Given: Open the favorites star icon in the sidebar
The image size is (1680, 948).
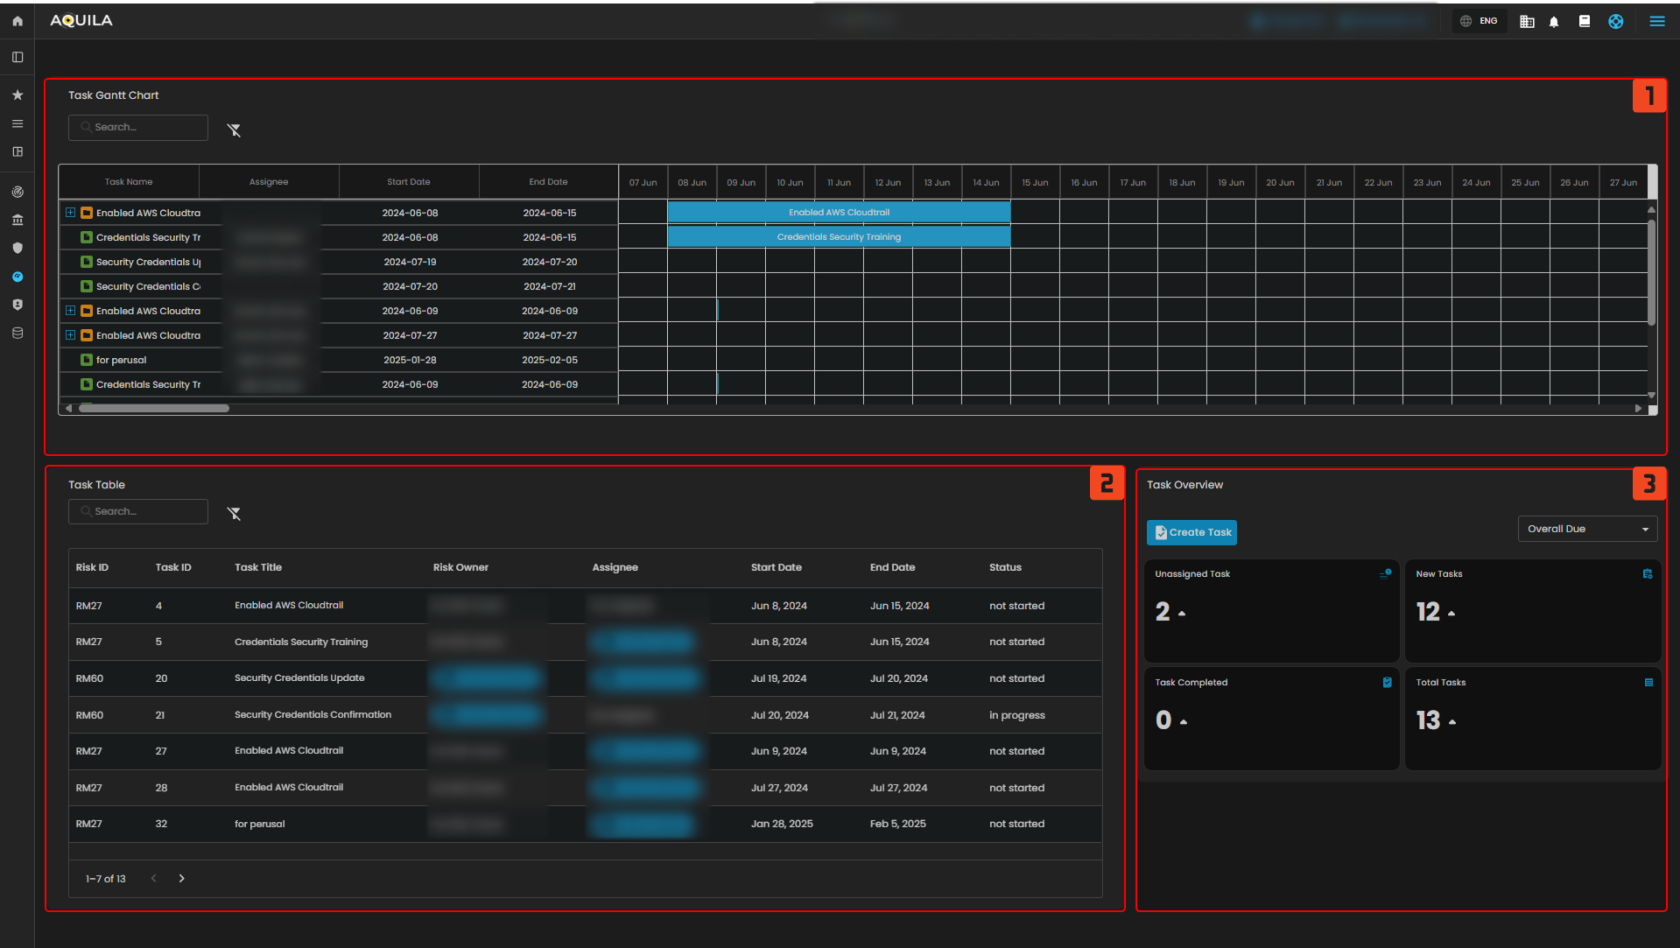Looking at the screenshot, I should 17,95.
